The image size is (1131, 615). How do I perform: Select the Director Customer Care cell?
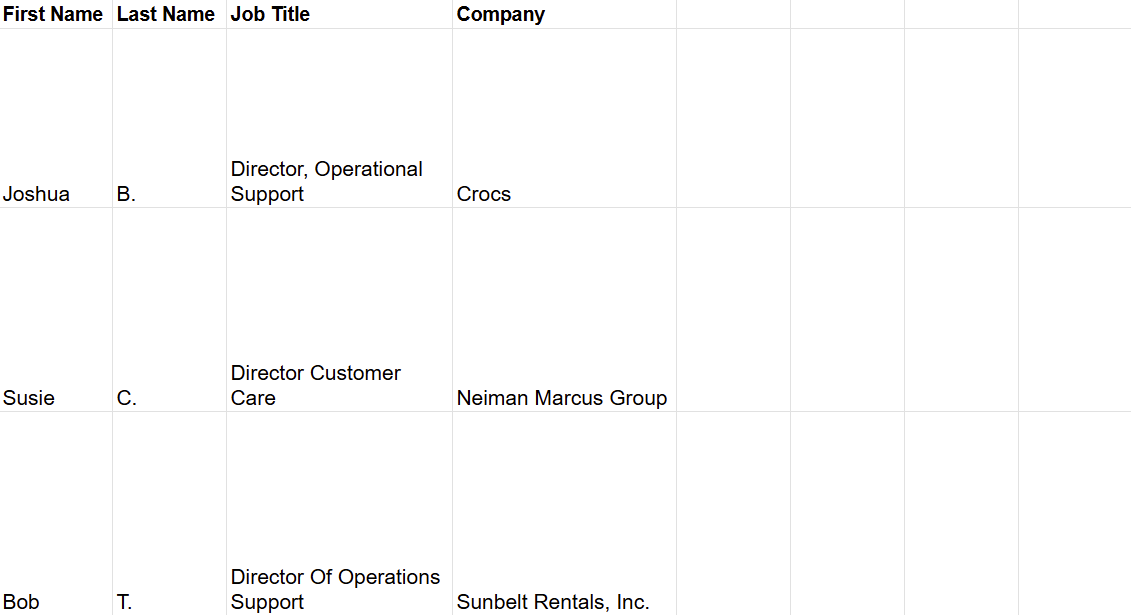[340, 310]
